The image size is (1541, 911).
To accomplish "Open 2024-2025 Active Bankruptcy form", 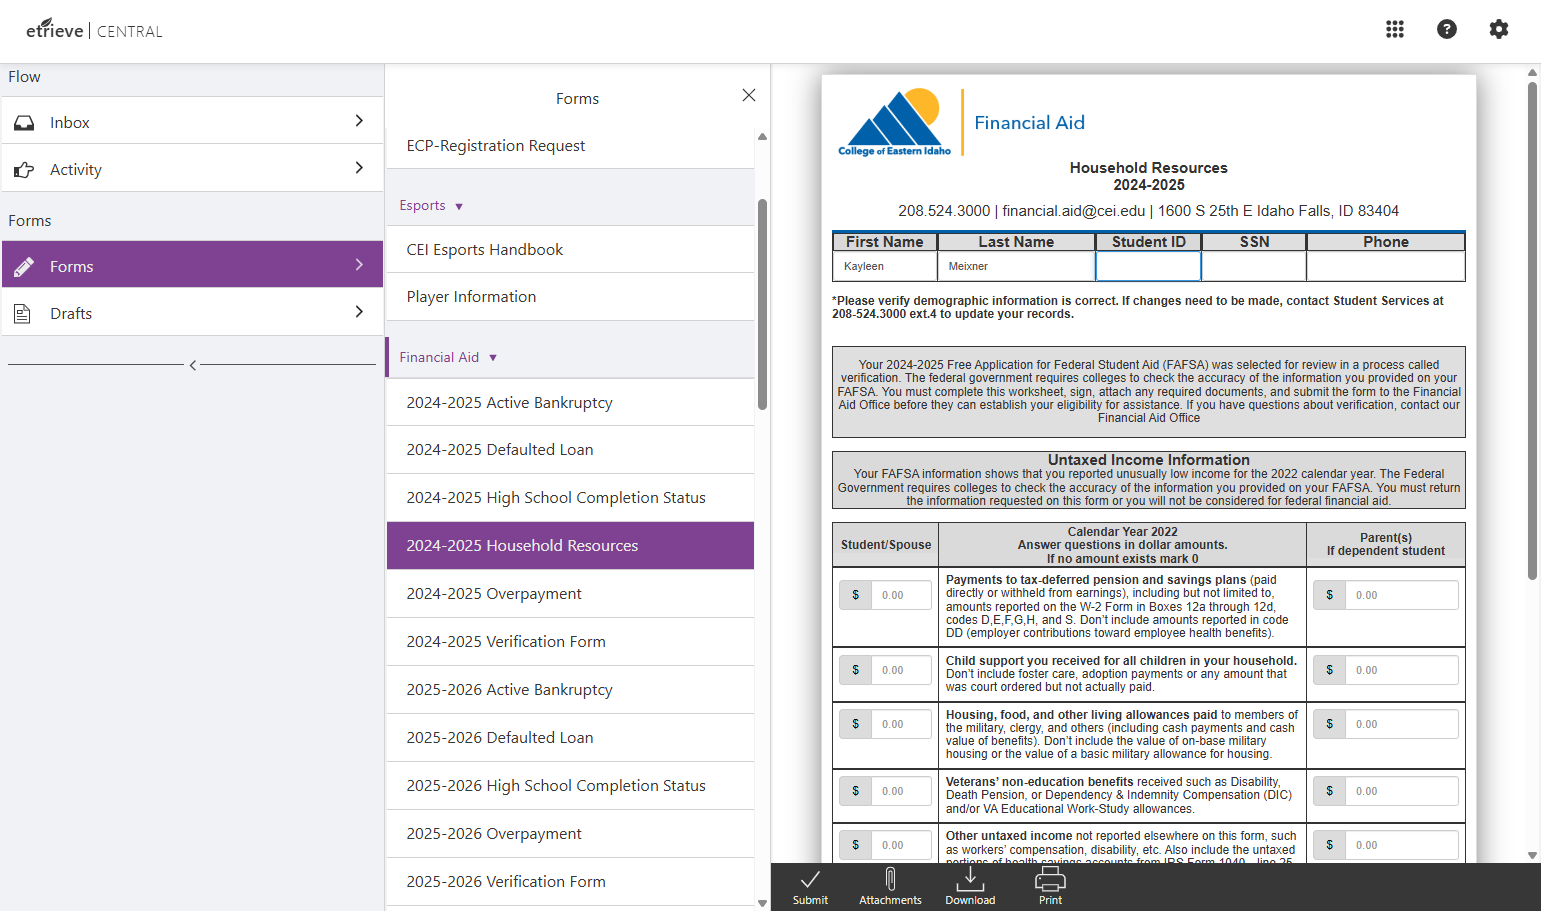I will pyautogui.click(x=570, y=403).
